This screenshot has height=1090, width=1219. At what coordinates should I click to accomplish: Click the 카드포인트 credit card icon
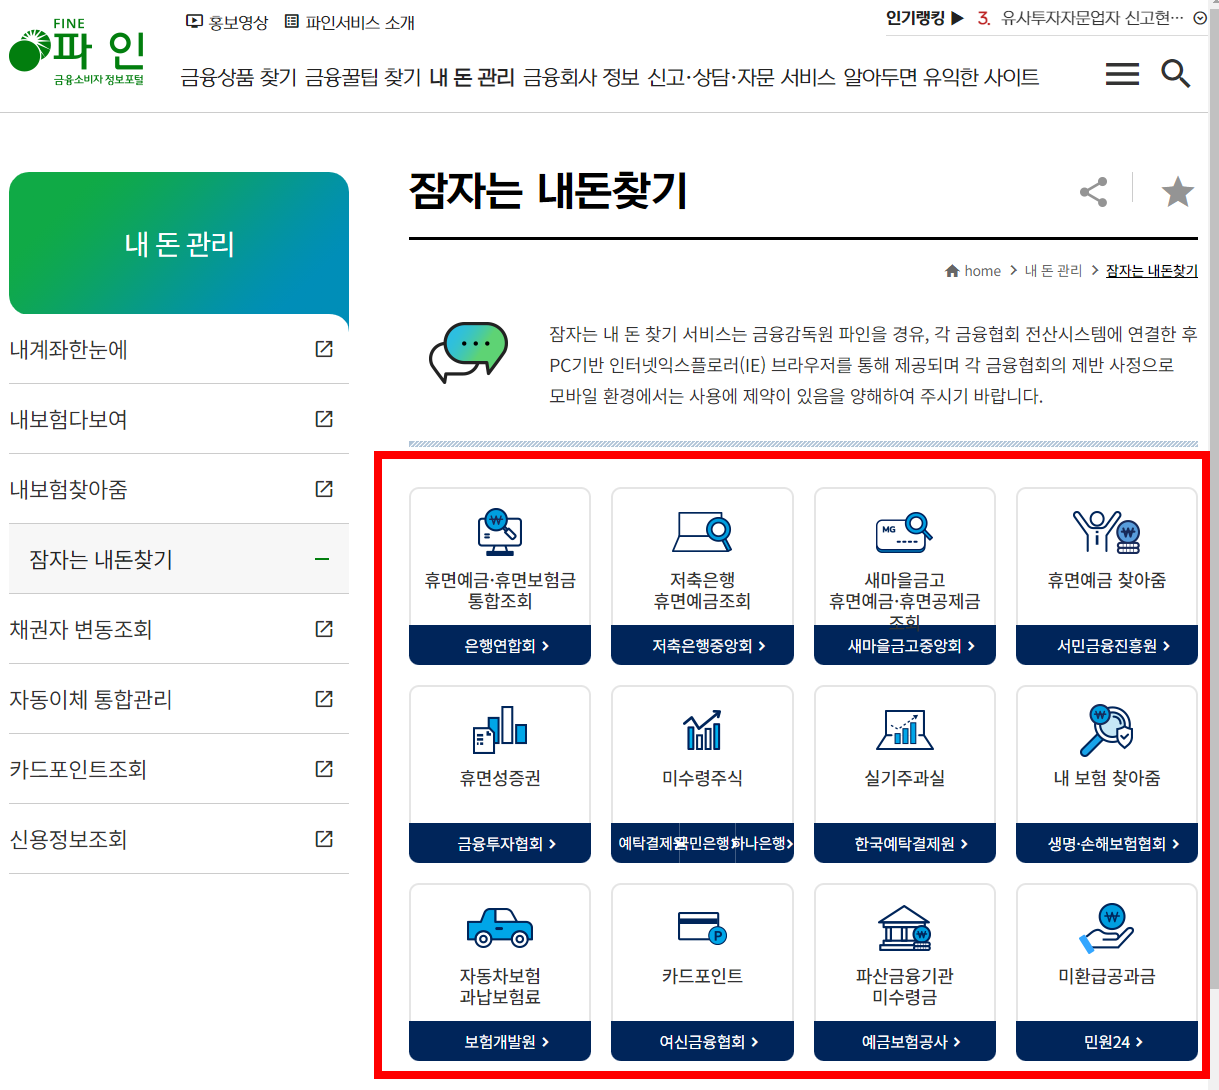click(x=702, y=928)
